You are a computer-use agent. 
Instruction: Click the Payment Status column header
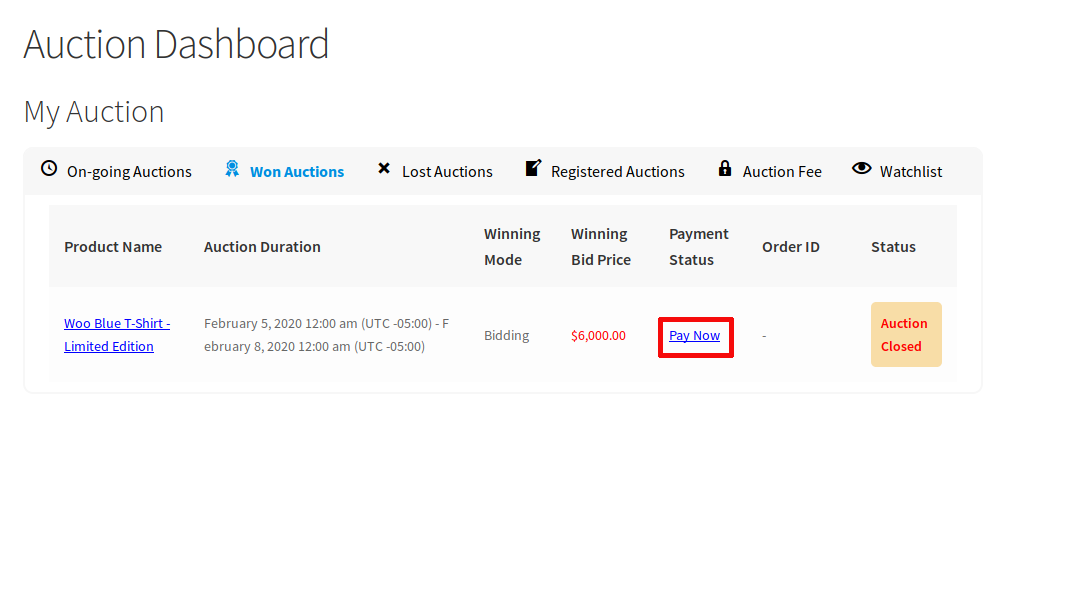pyautogui.click(x=698, y=247)
